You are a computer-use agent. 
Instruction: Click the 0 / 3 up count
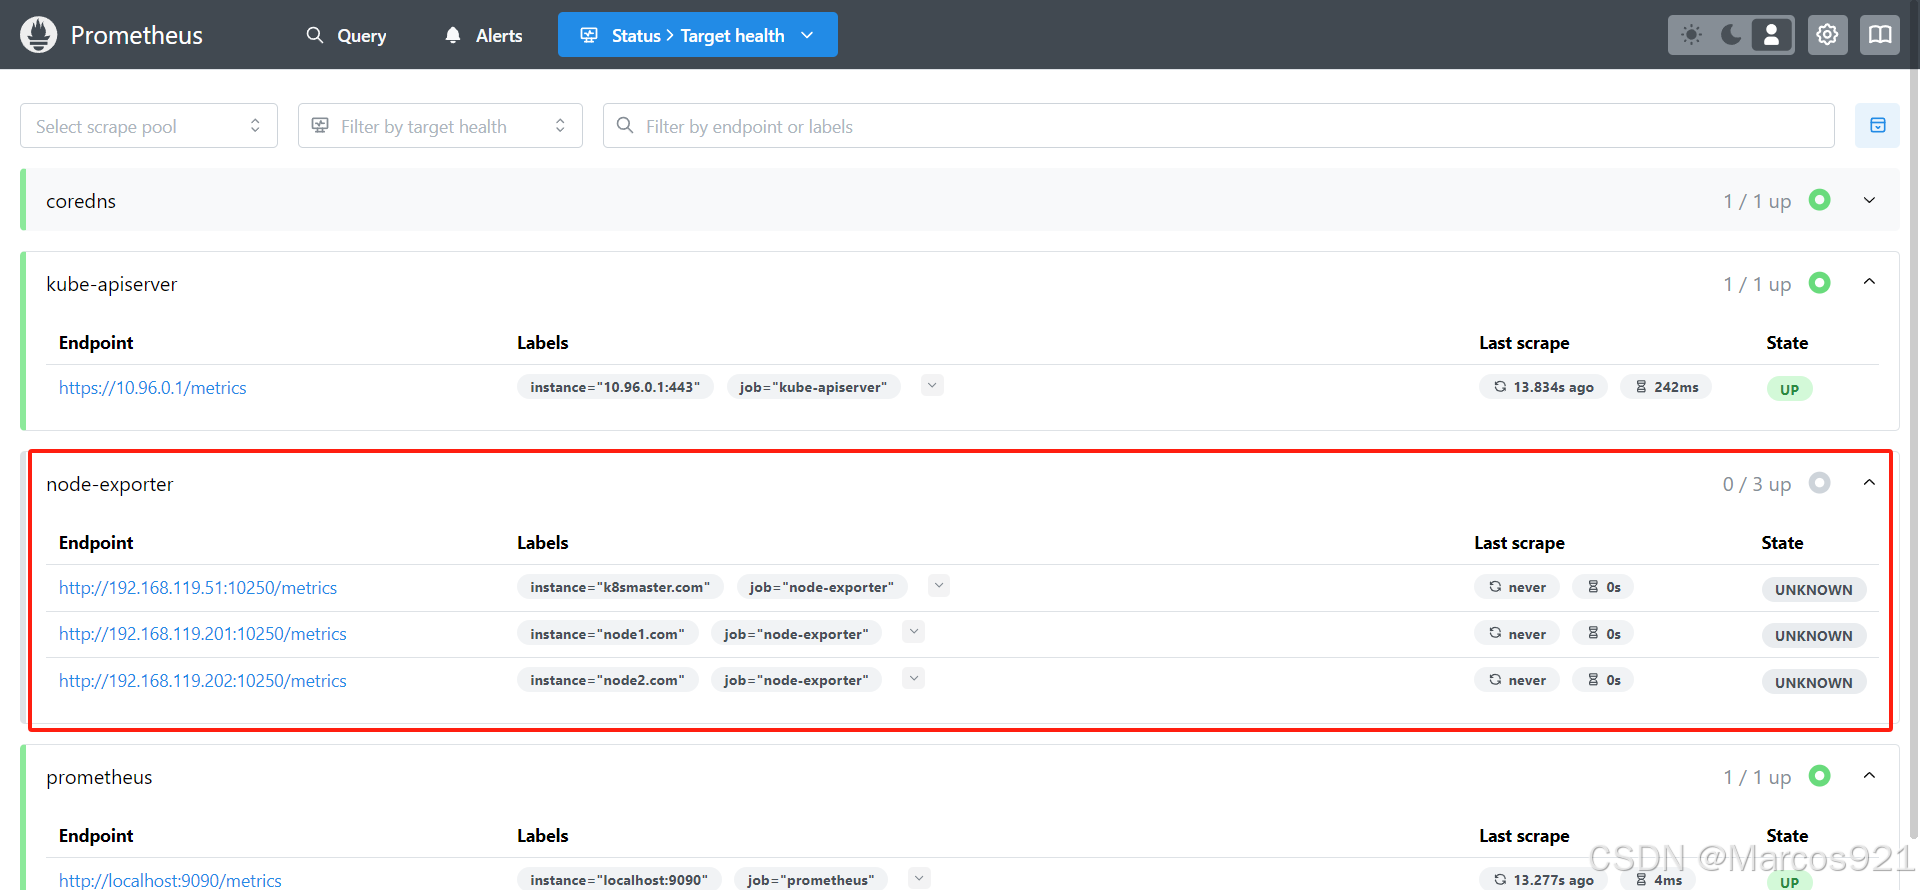pos(1757,484)
